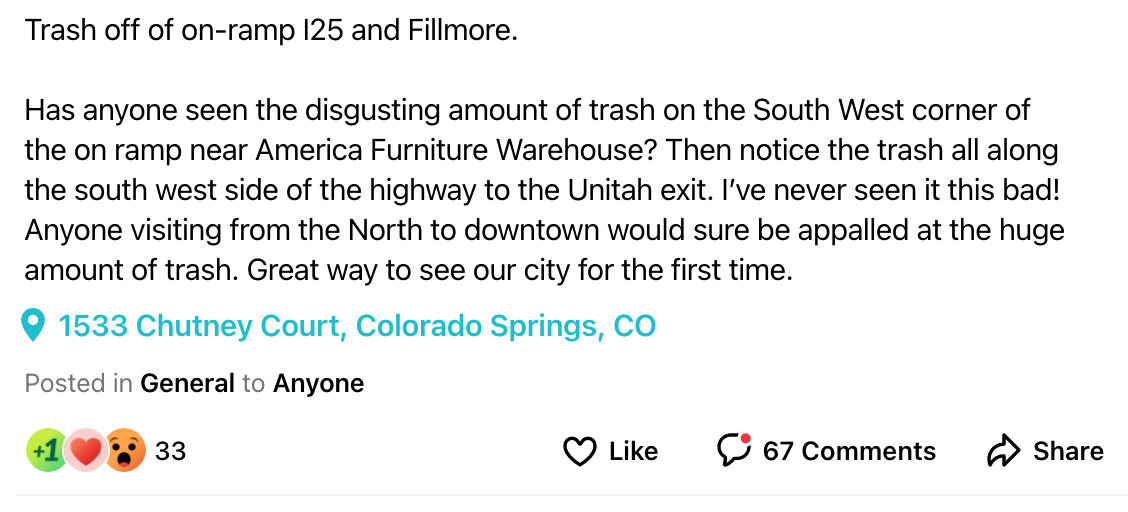Image resolution: width=1128 pixels, height=512 pixels.
Task: Open the 67 Comments thread
Action: coord(848,451)
